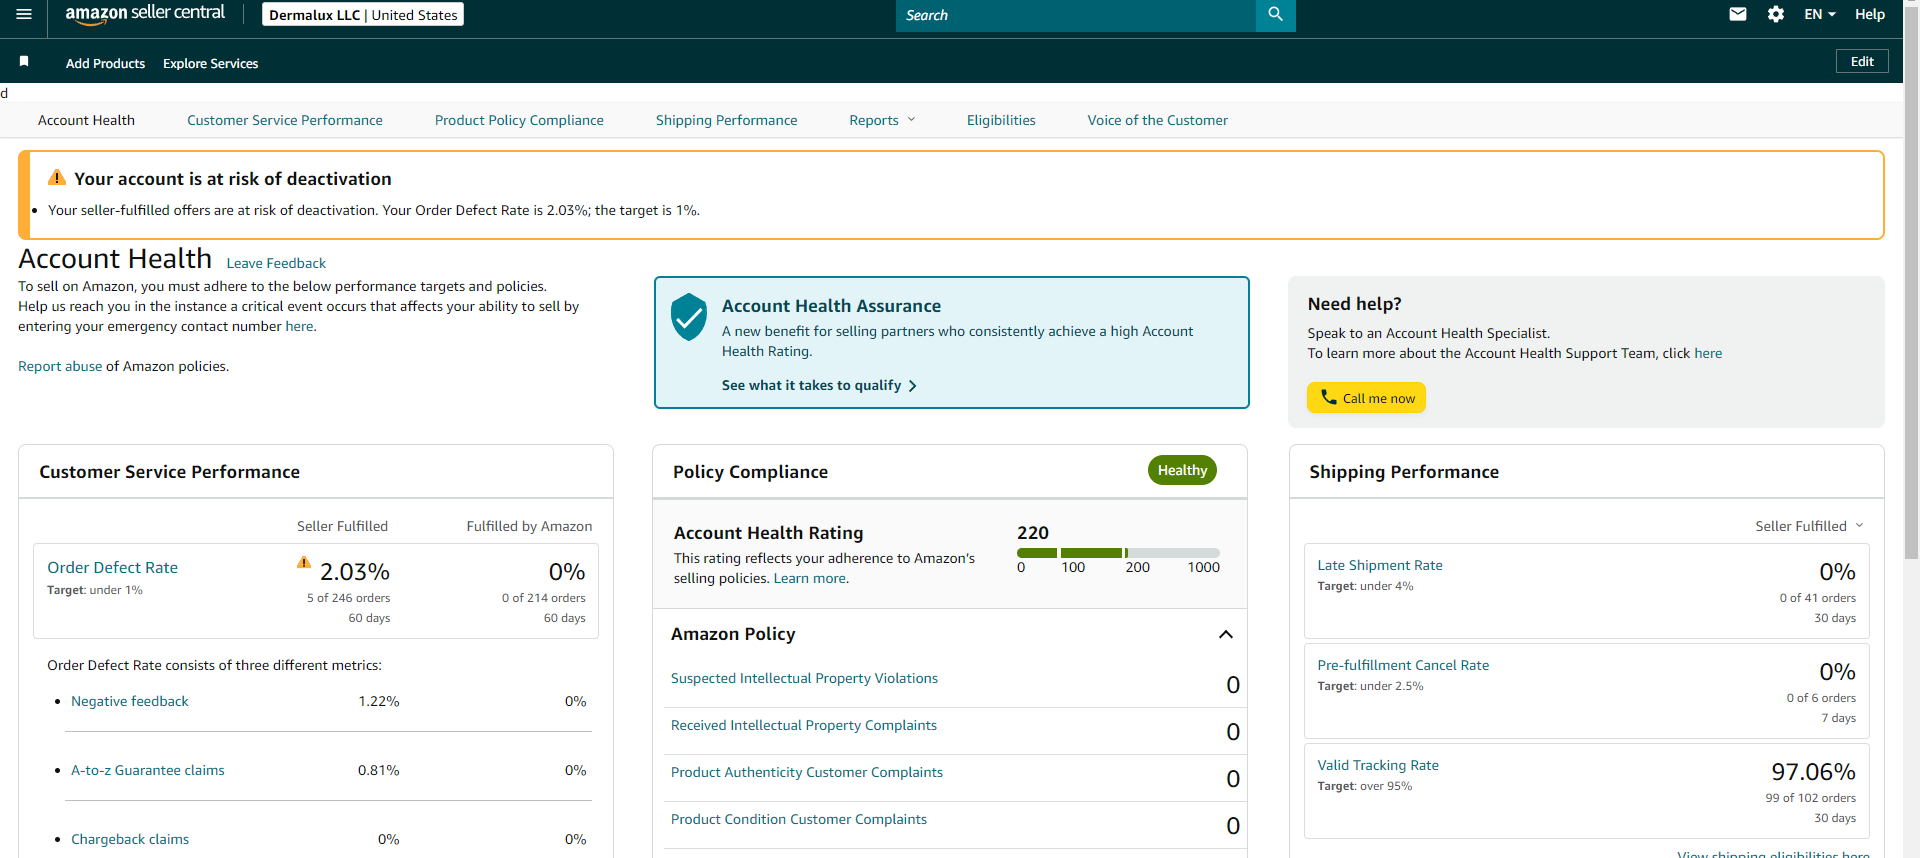Viewport: 1920px width, 858px height.
Task: Switch to Customer Service Performance tab
Action: [285, 120]
